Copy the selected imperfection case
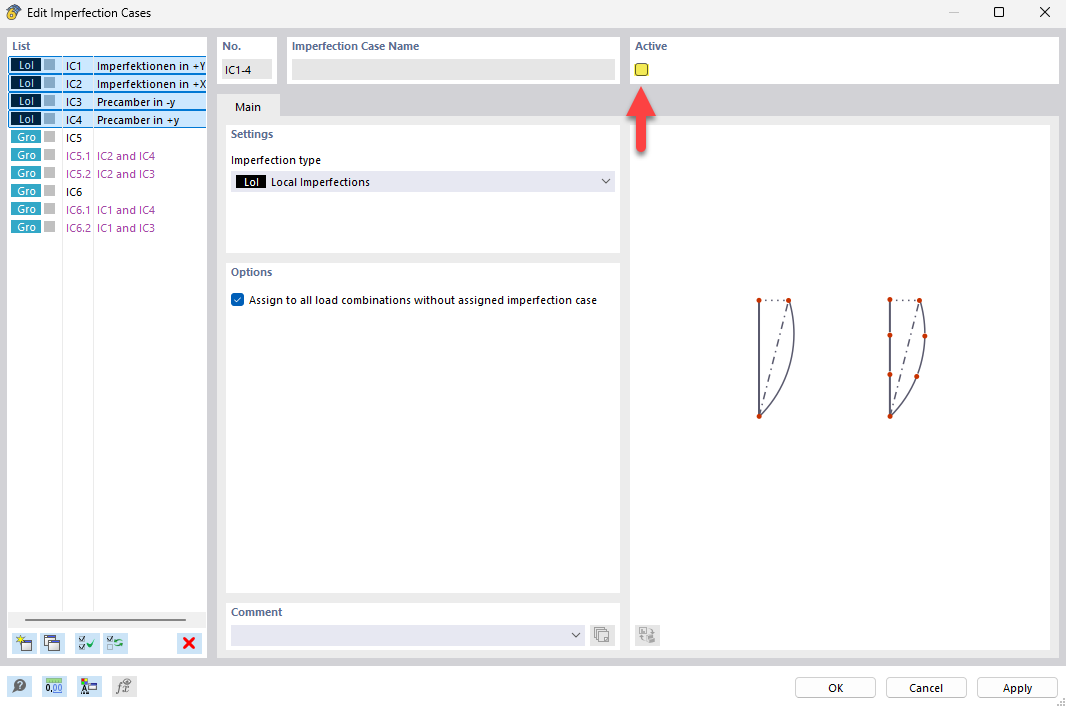 tap(52, 643)
